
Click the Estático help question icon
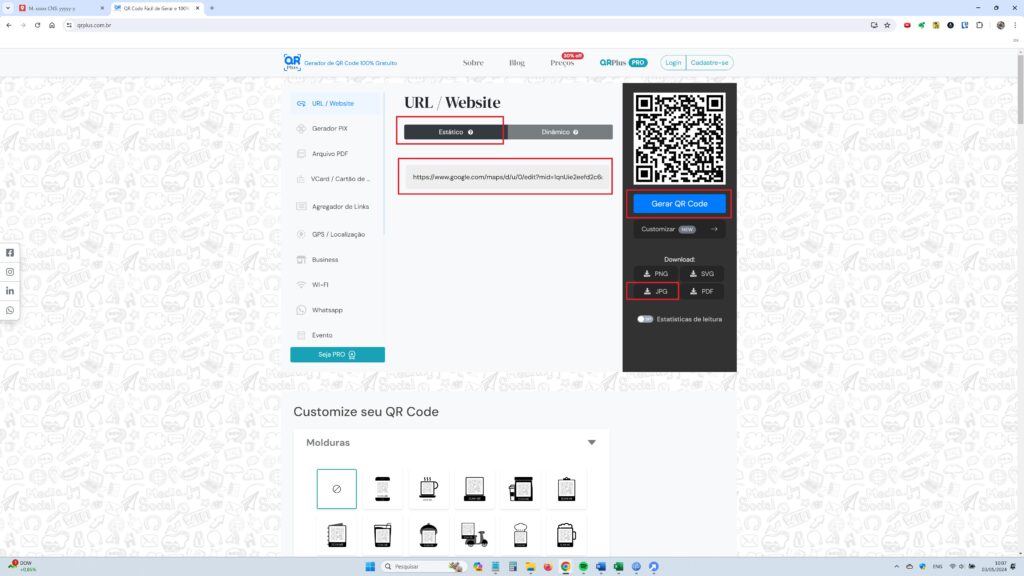click(470, 132)
